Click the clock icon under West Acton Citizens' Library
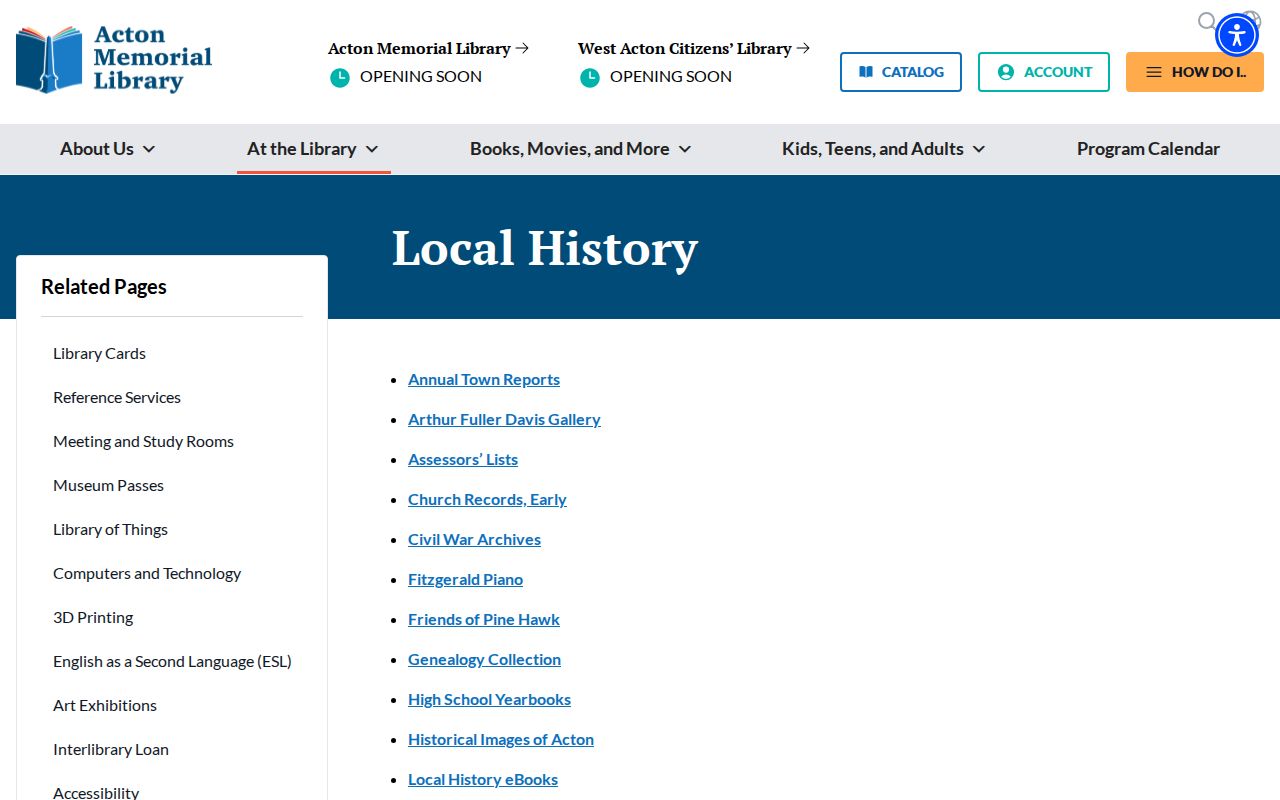 (590, 77)
